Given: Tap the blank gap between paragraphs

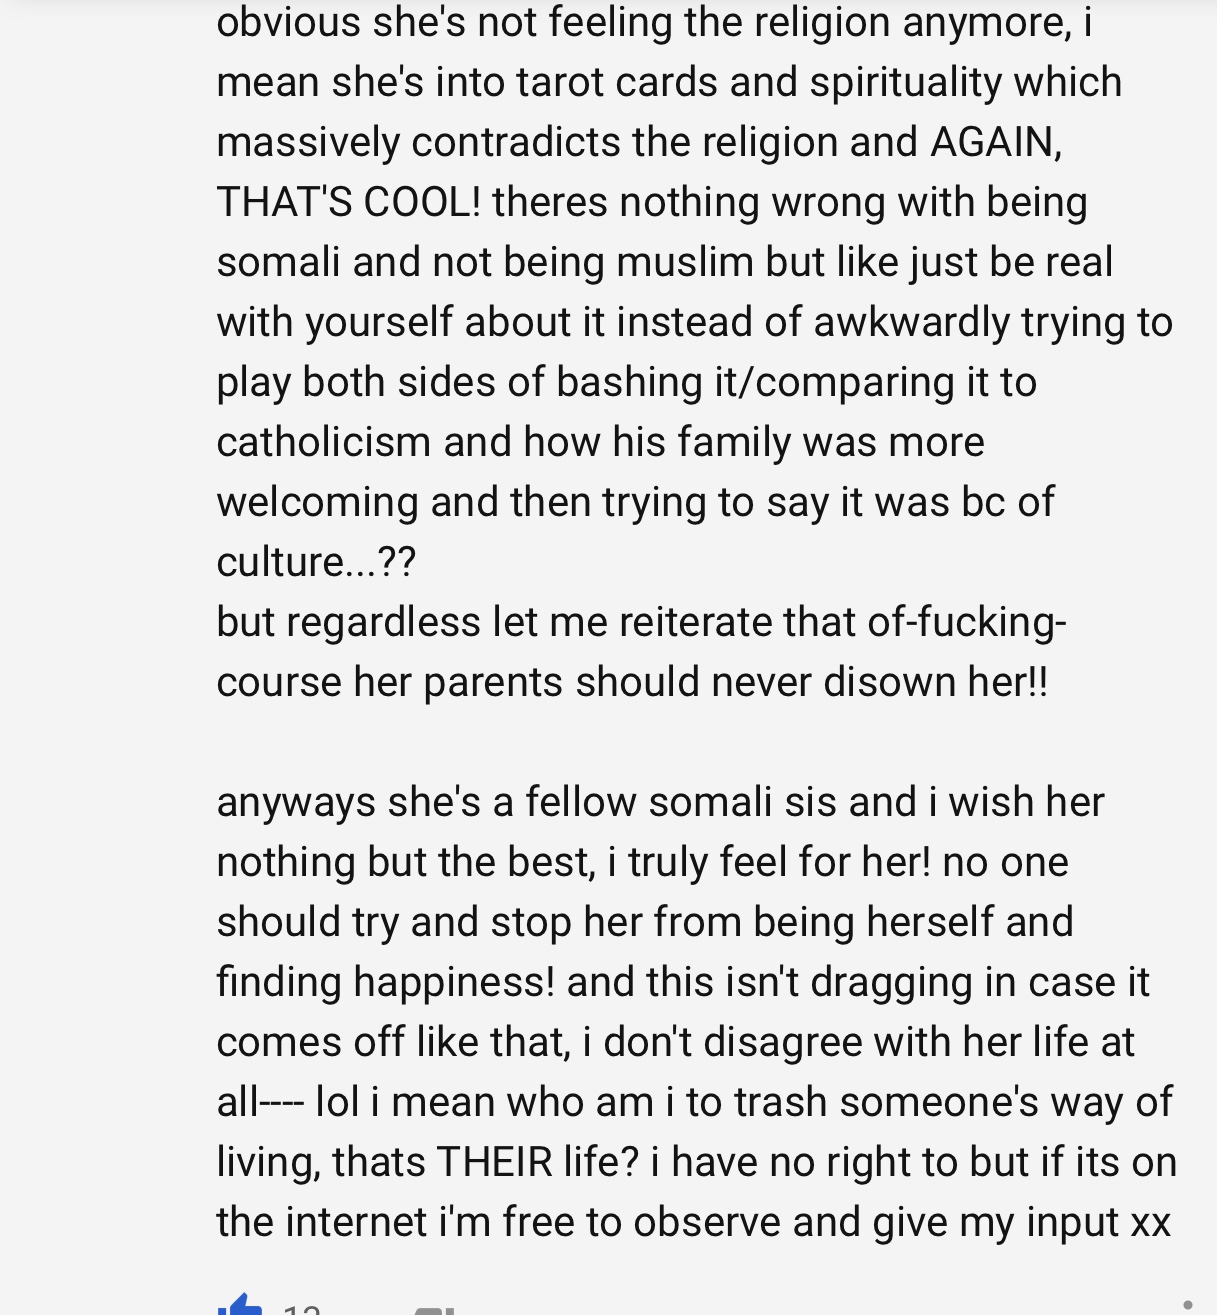Looking at the screenshot, I should [600, 742].
